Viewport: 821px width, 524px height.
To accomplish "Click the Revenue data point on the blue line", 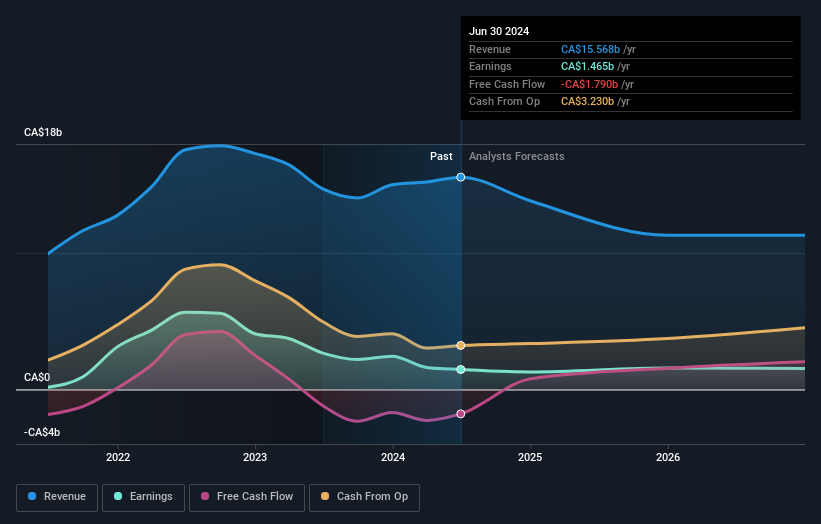I will point(461,177).
